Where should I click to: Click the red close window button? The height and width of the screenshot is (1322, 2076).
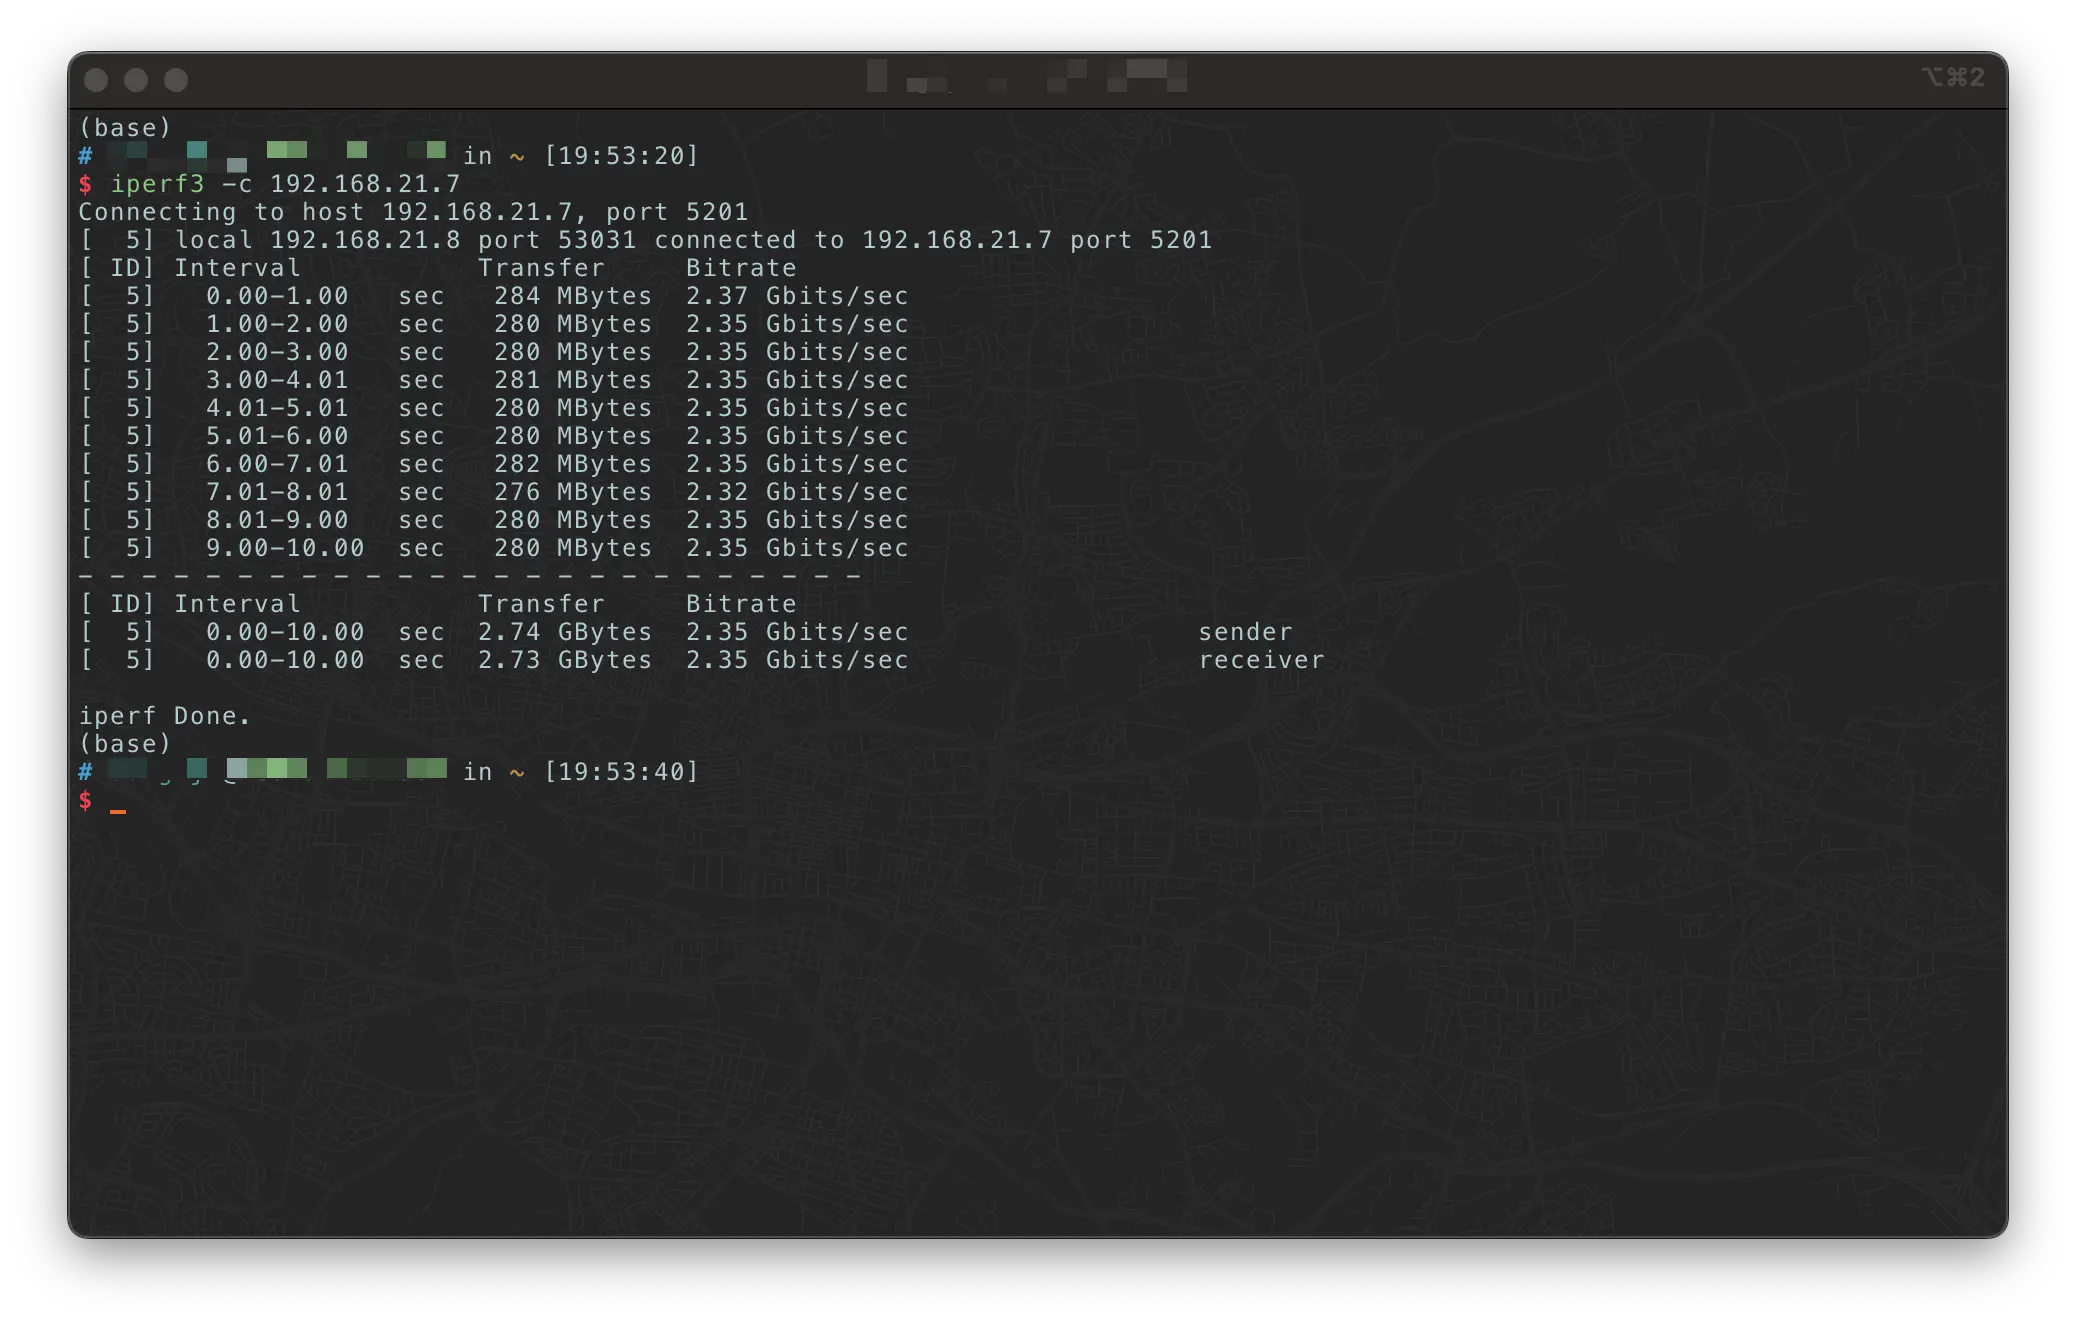(96, 80)
